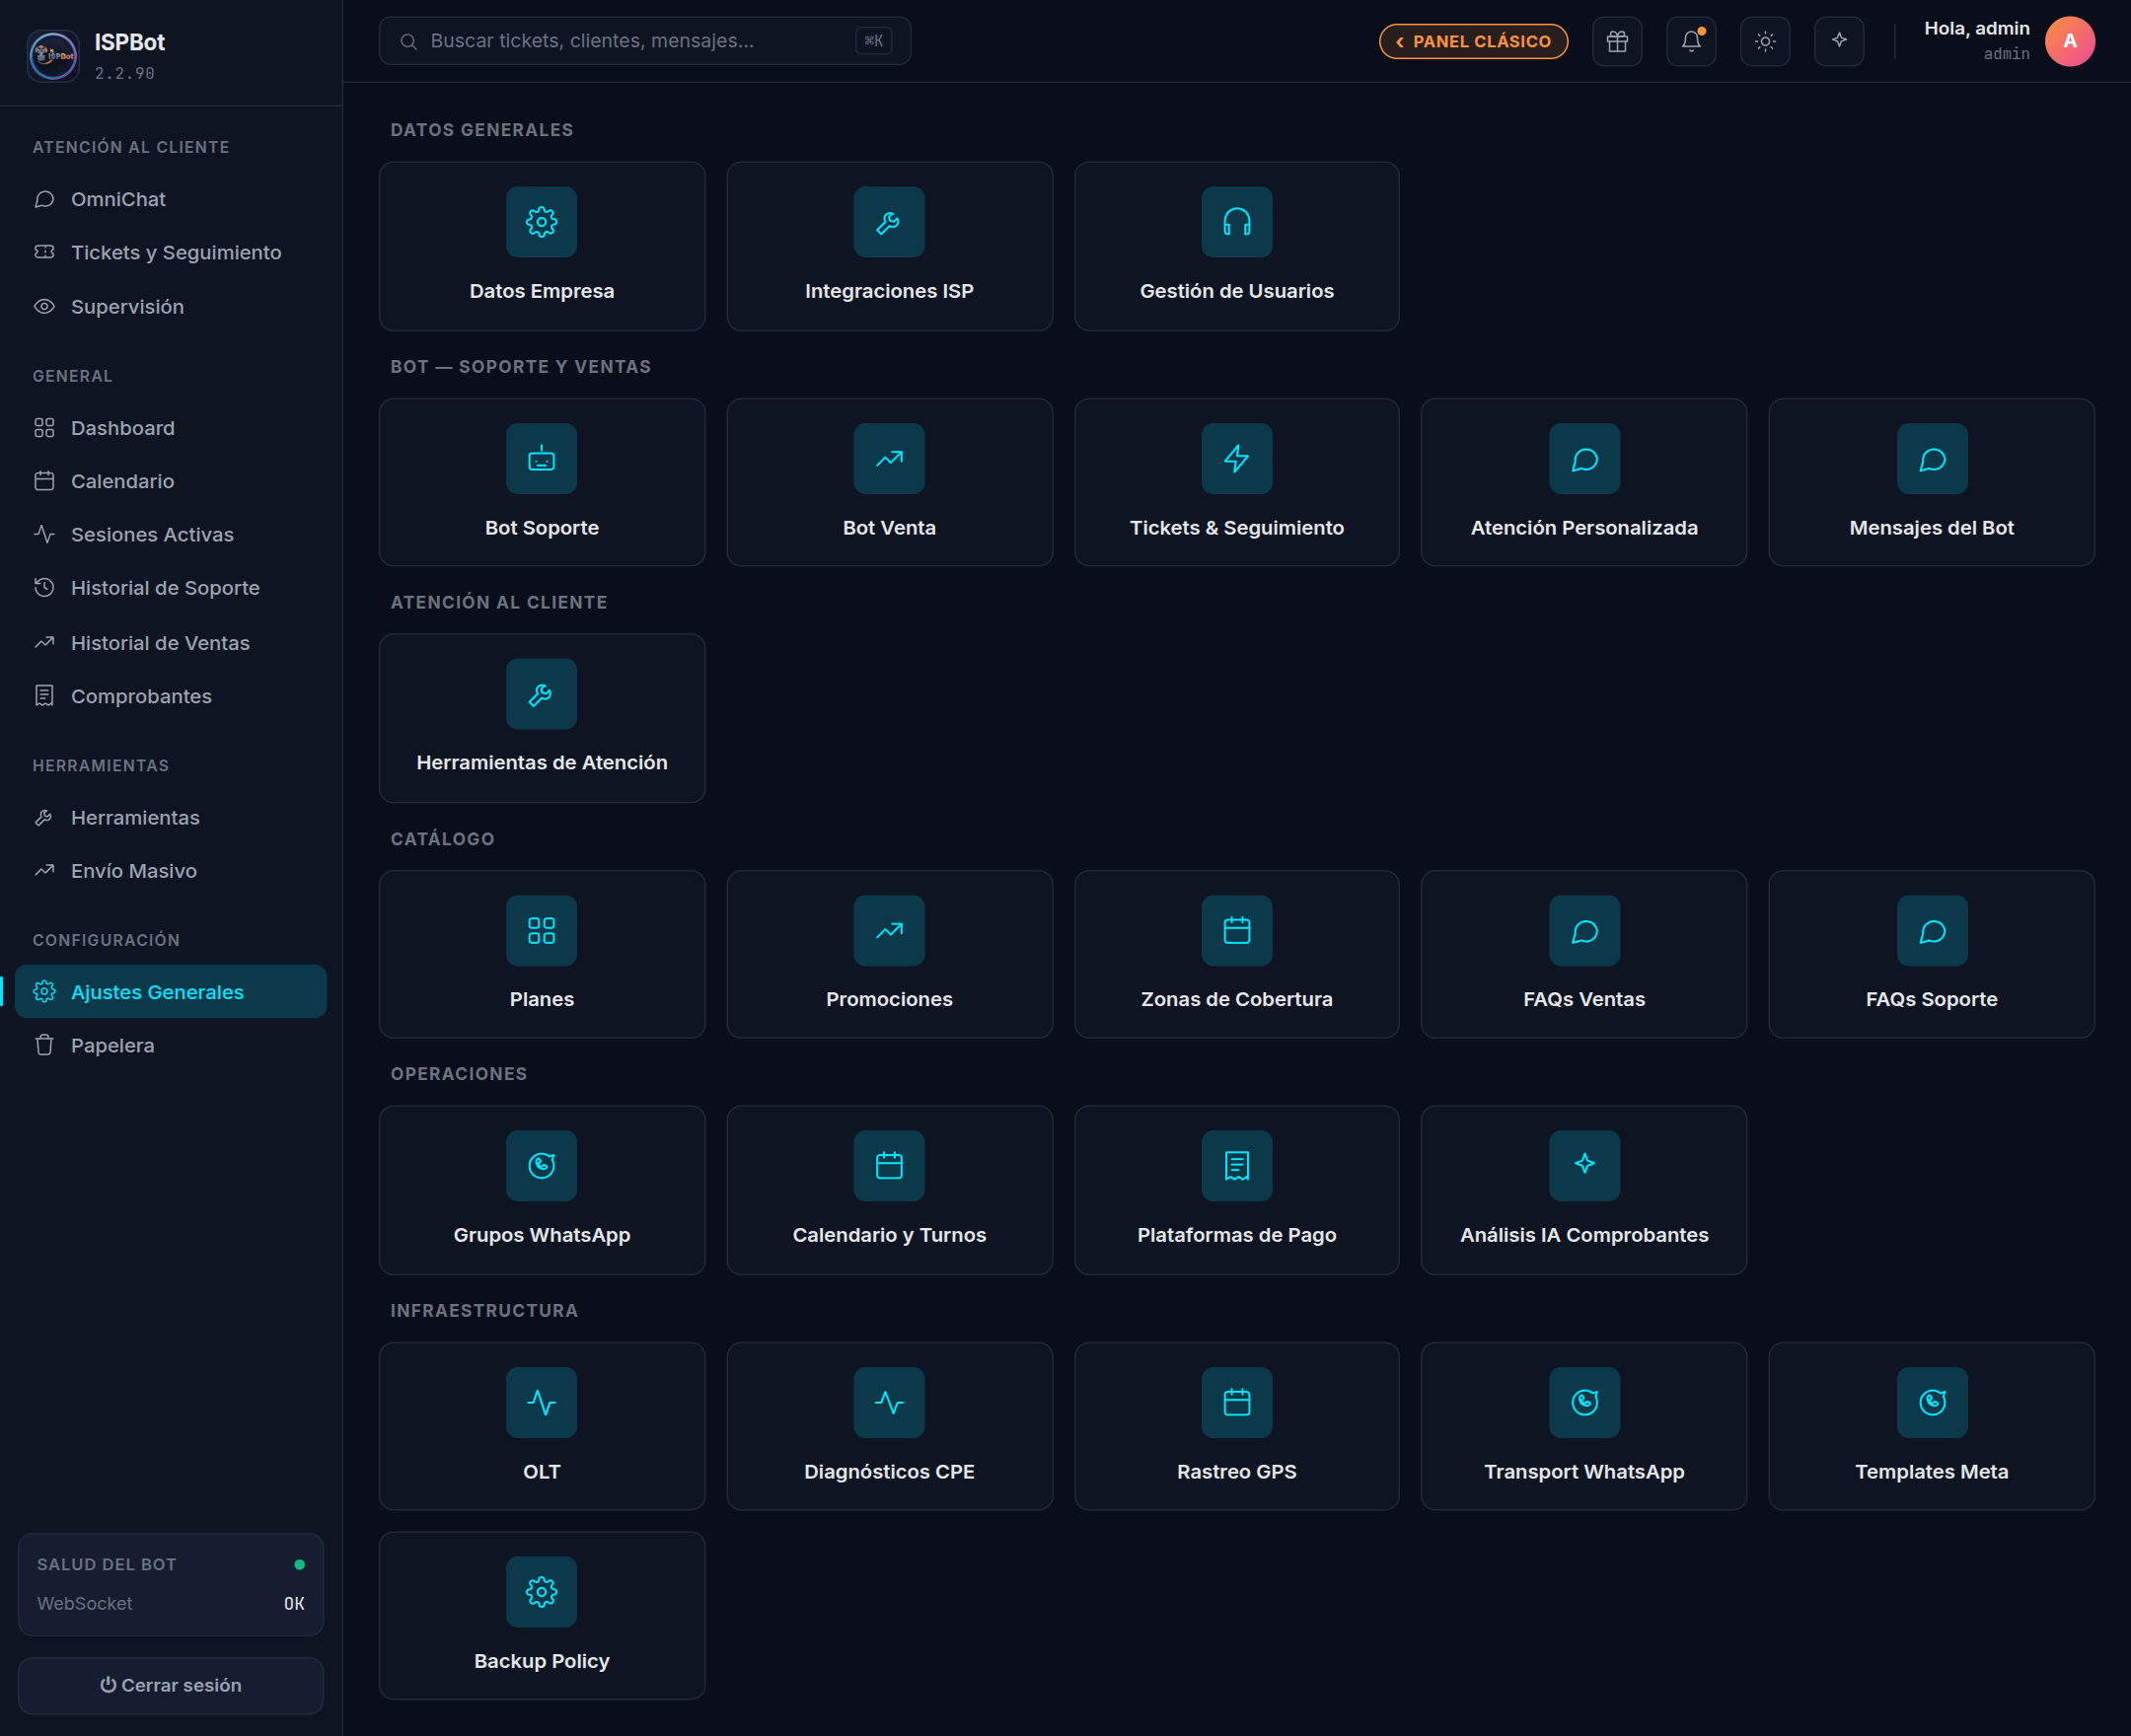Open Atención Personalizada chat icon
Viewport: 2131px width, 1736px height.
coord(1584,459)
